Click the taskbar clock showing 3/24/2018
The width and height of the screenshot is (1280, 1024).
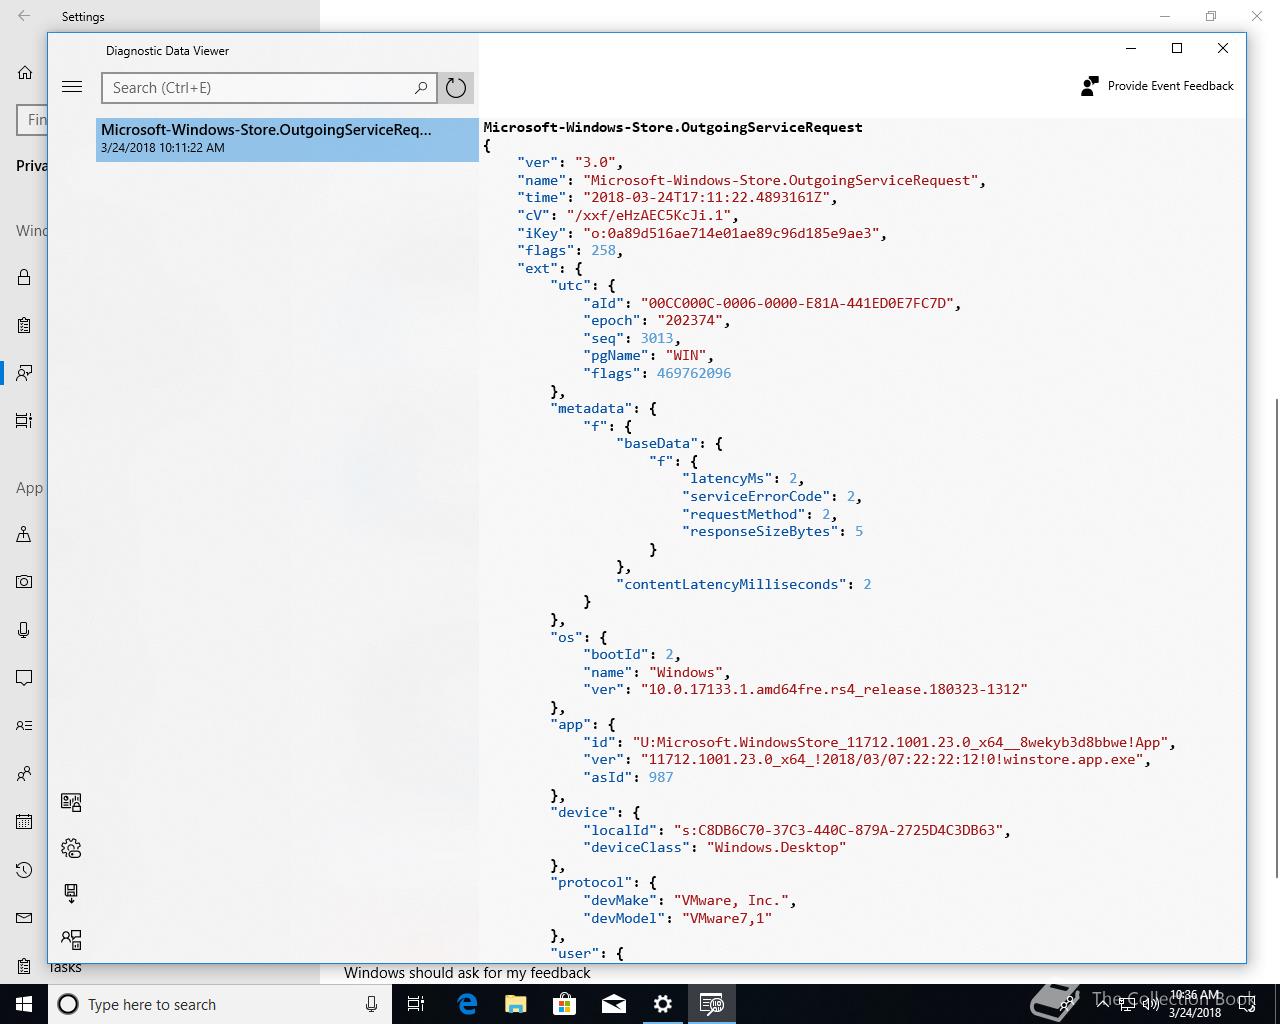pos(1195,1004)
